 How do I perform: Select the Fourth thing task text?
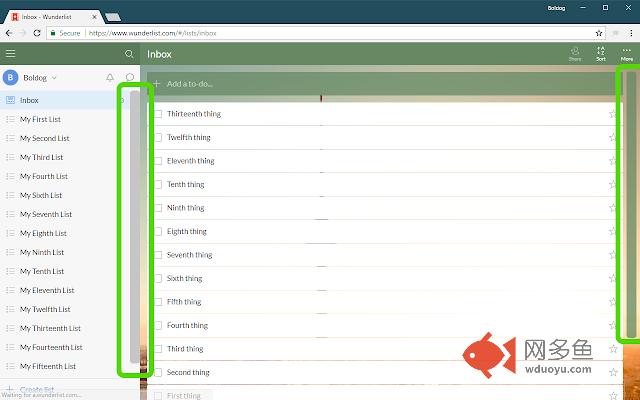pyautogui.click(x=187, y=325)
